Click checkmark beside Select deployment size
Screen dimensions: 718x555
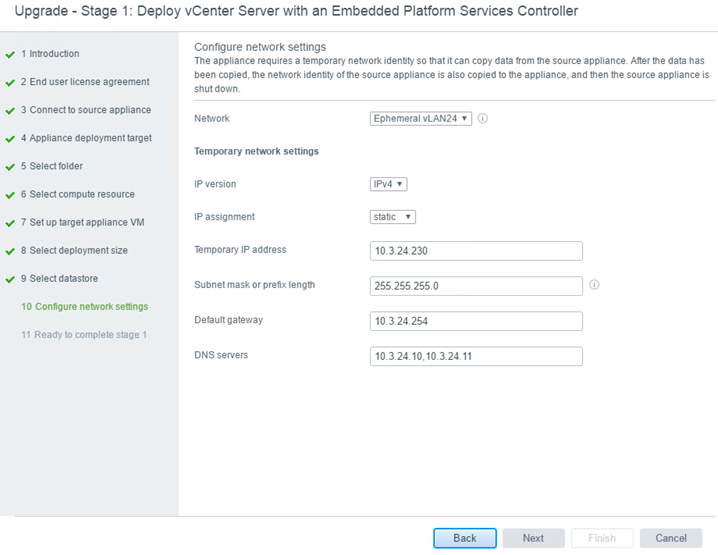[x=10, y=252]
